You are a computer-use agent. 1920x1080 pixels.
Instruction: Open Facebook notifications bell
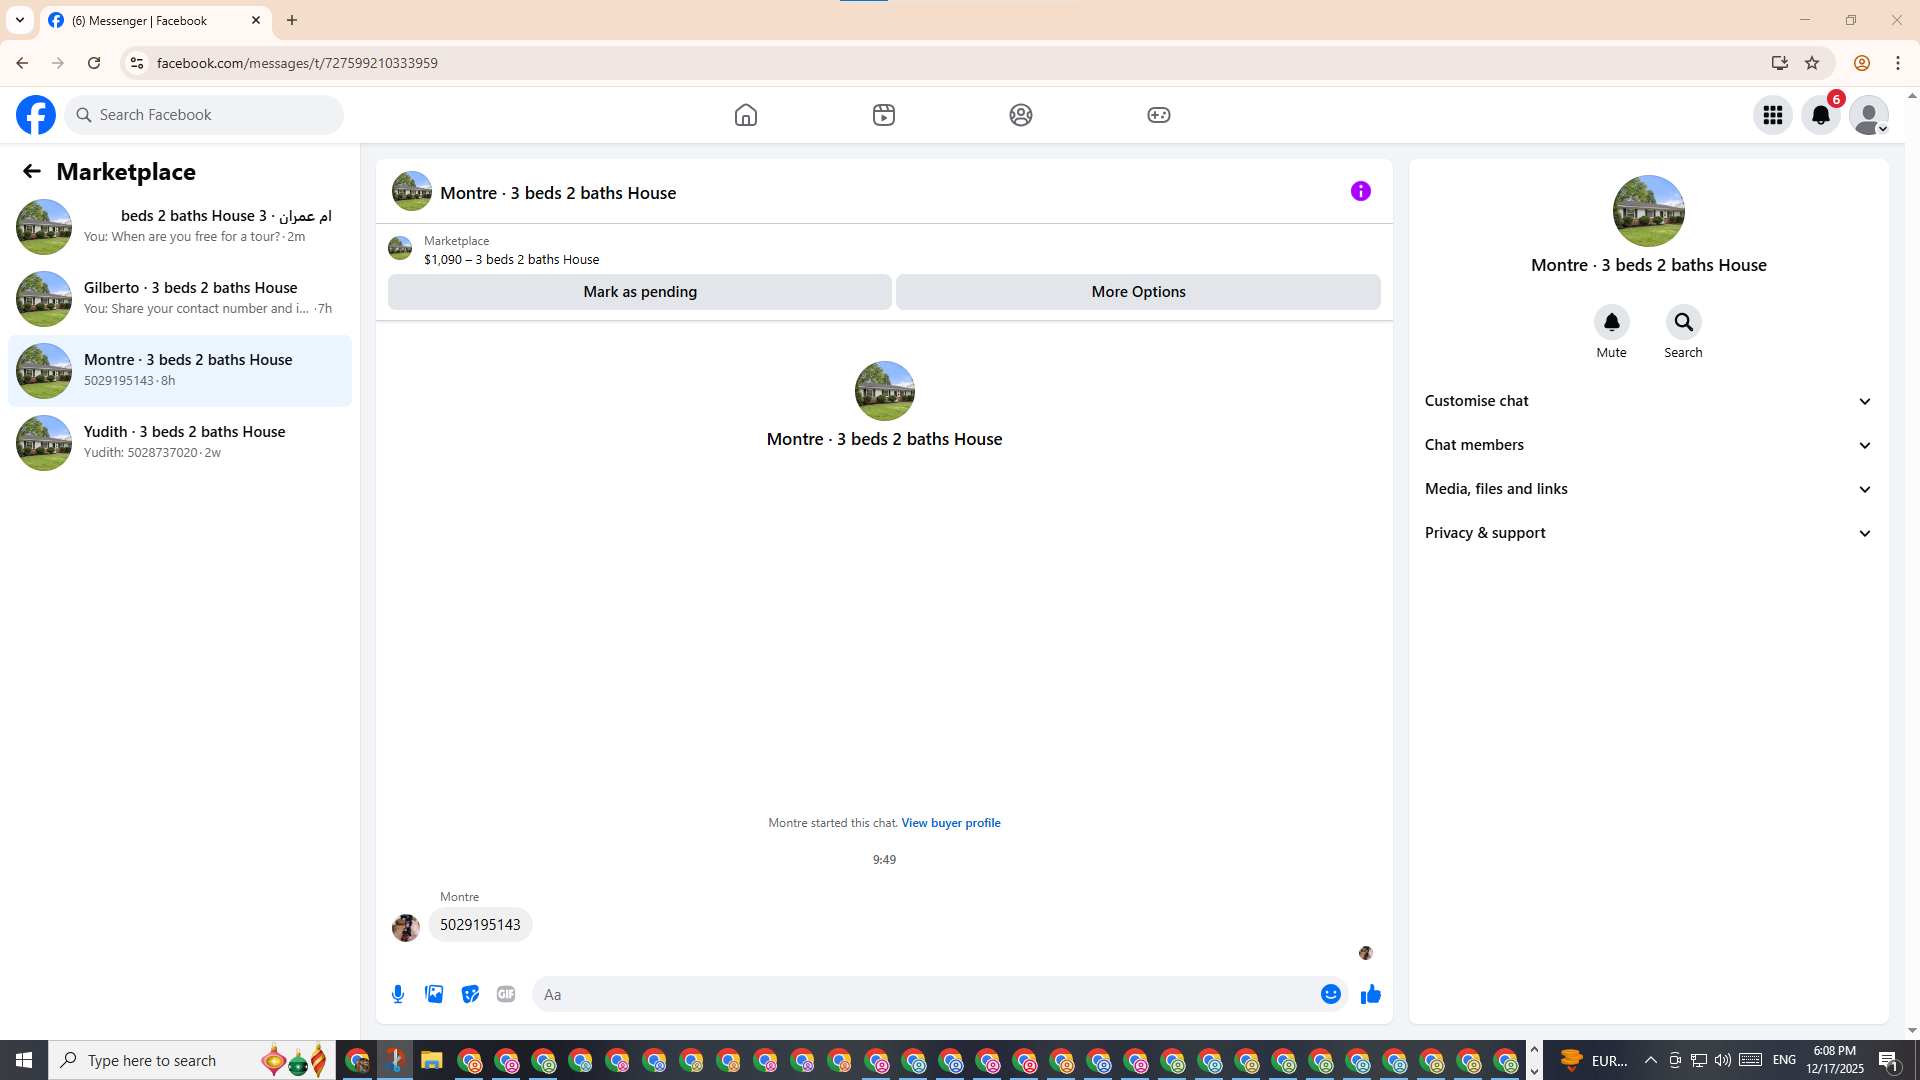tap(1820, 115)
